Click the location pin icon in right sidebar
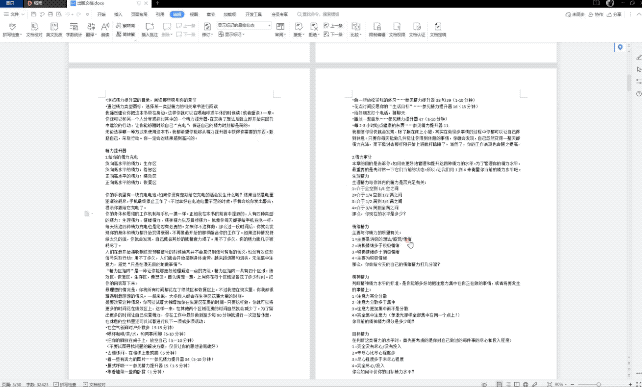Screen dimensions: 642x387 click(620, 48)
